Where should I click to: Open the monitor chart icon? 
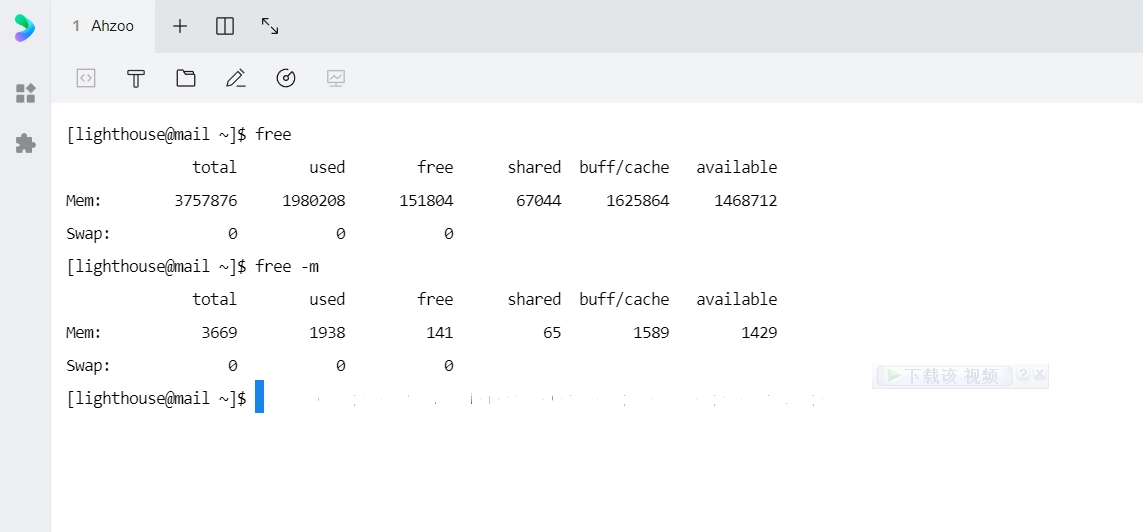pyautogui.click(x=336, y=78)
